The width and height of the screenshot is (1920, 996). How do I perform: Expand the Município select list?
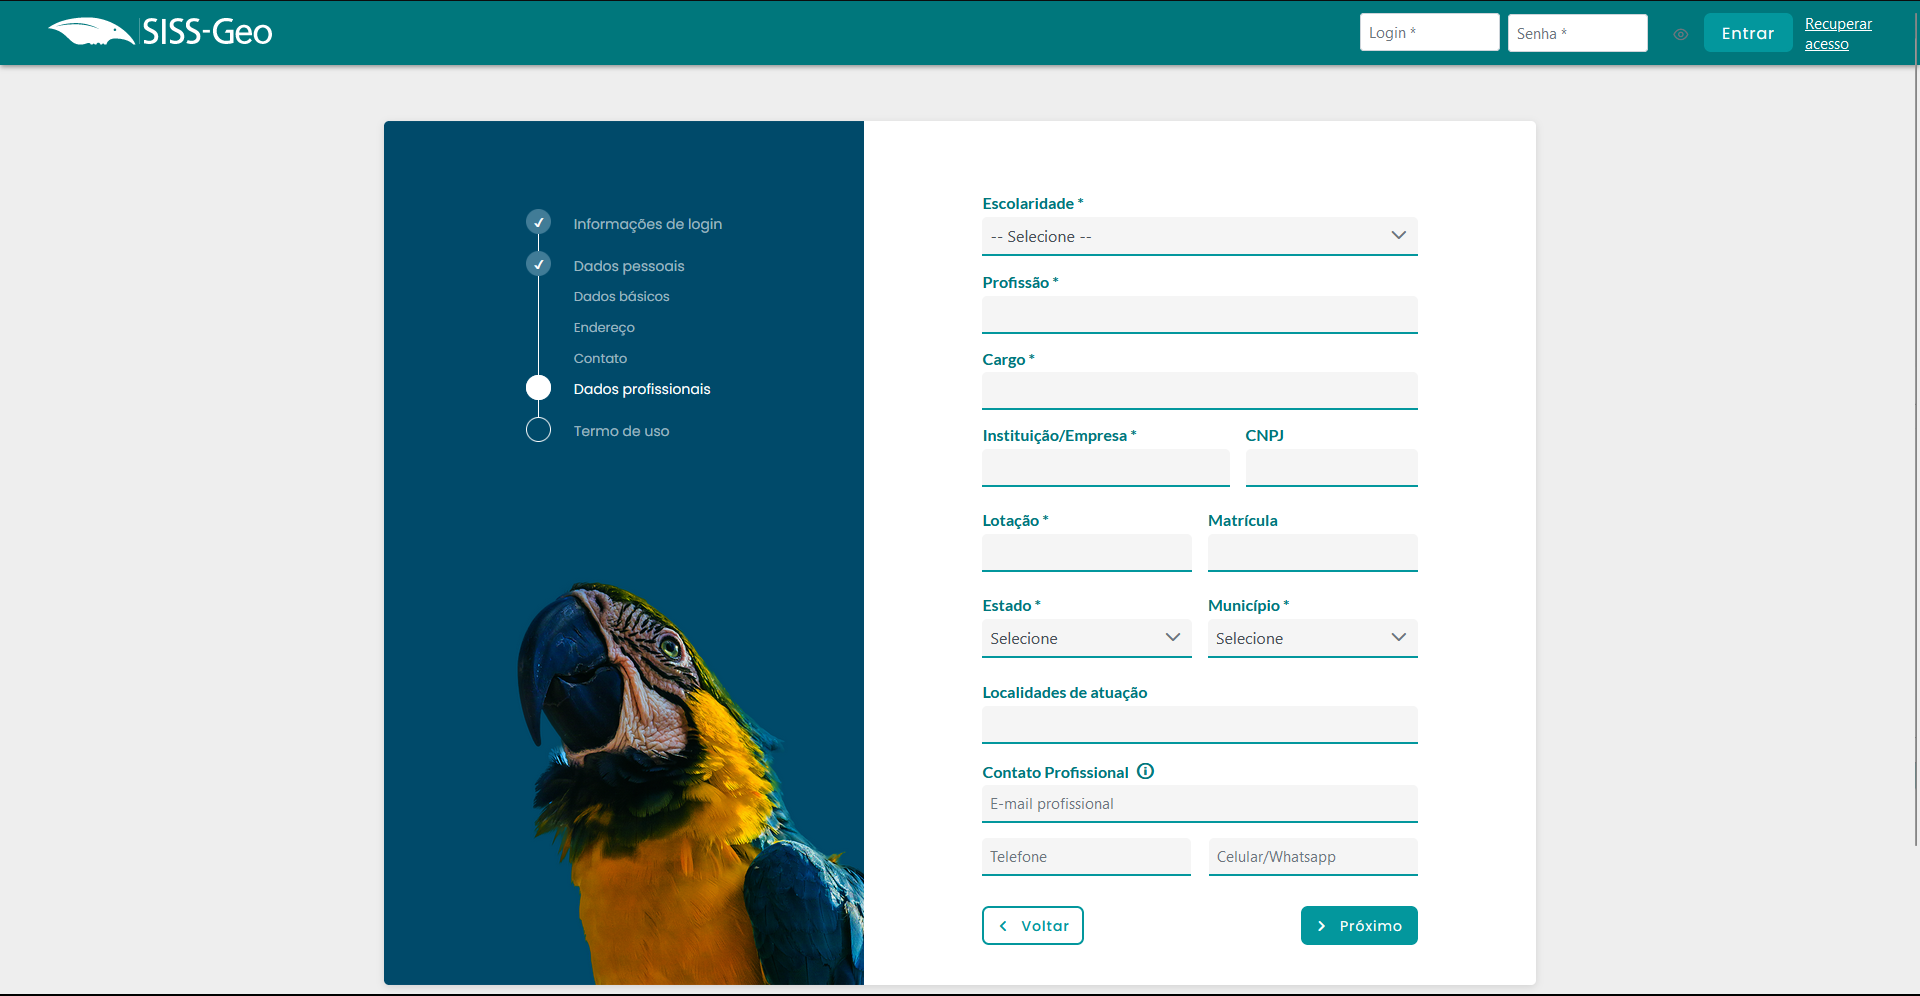tap(1312, 638)
